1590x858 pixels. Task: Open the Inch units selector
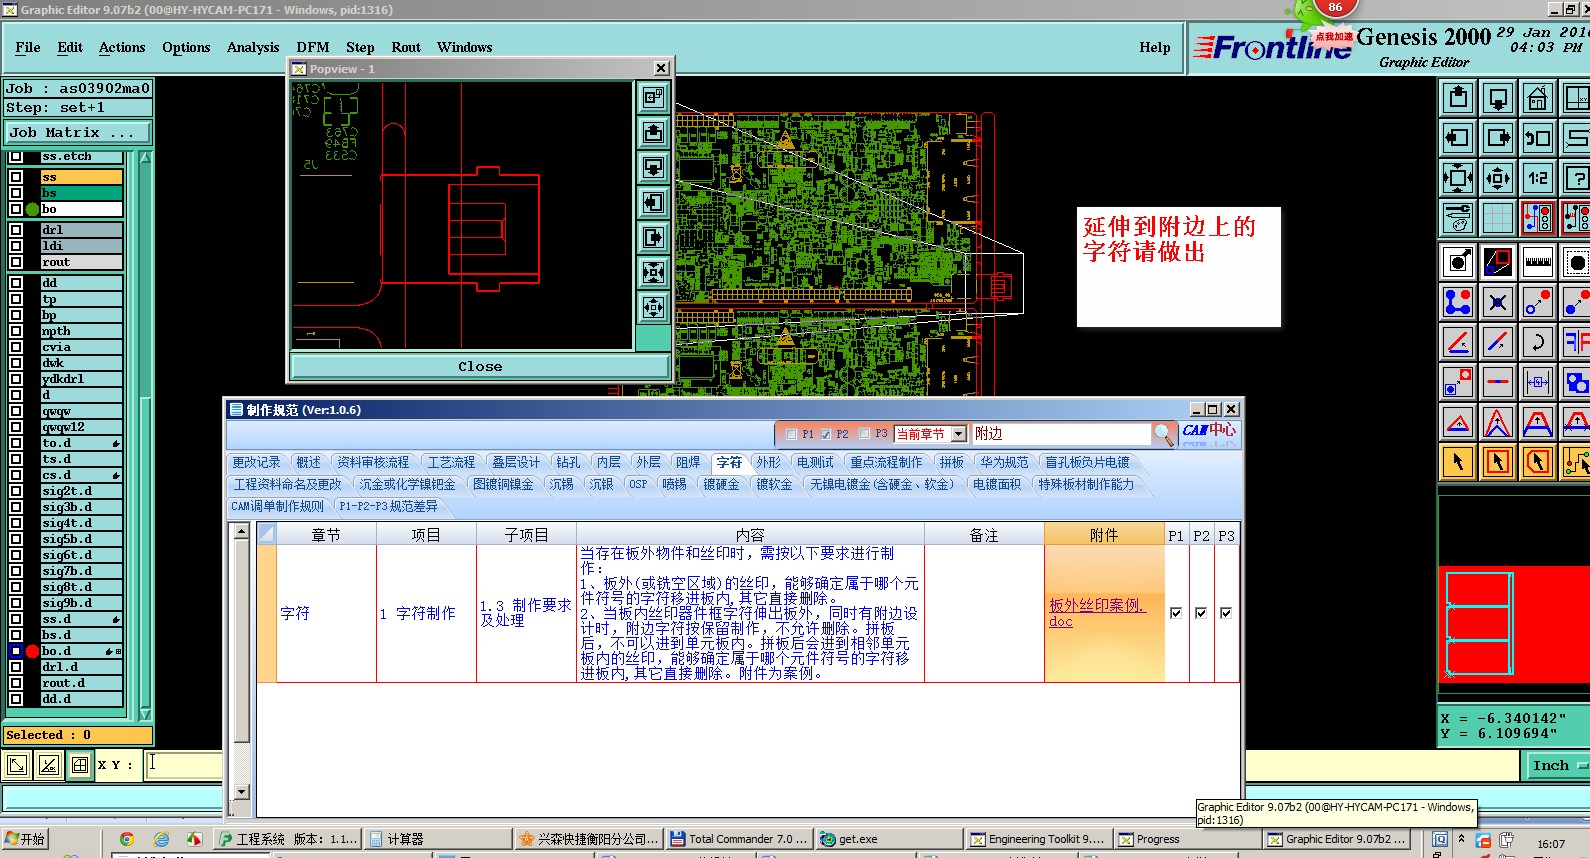click(1556, 766)
